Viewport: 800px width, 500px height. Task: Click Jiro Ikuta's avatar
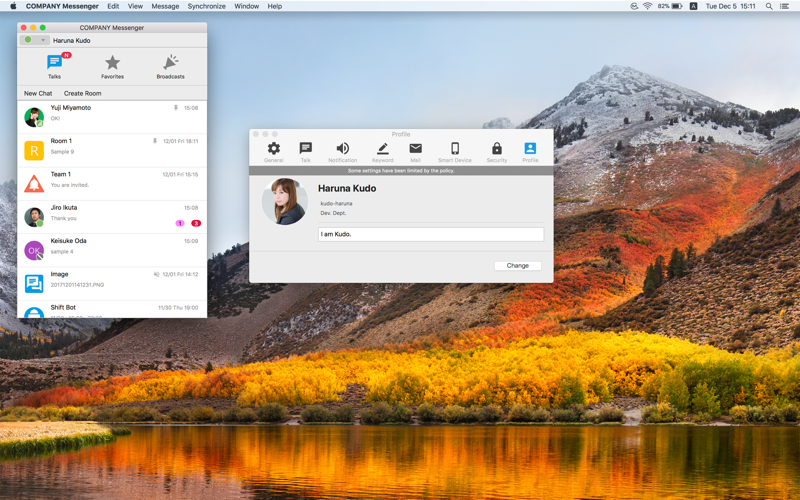coord(34,217)
